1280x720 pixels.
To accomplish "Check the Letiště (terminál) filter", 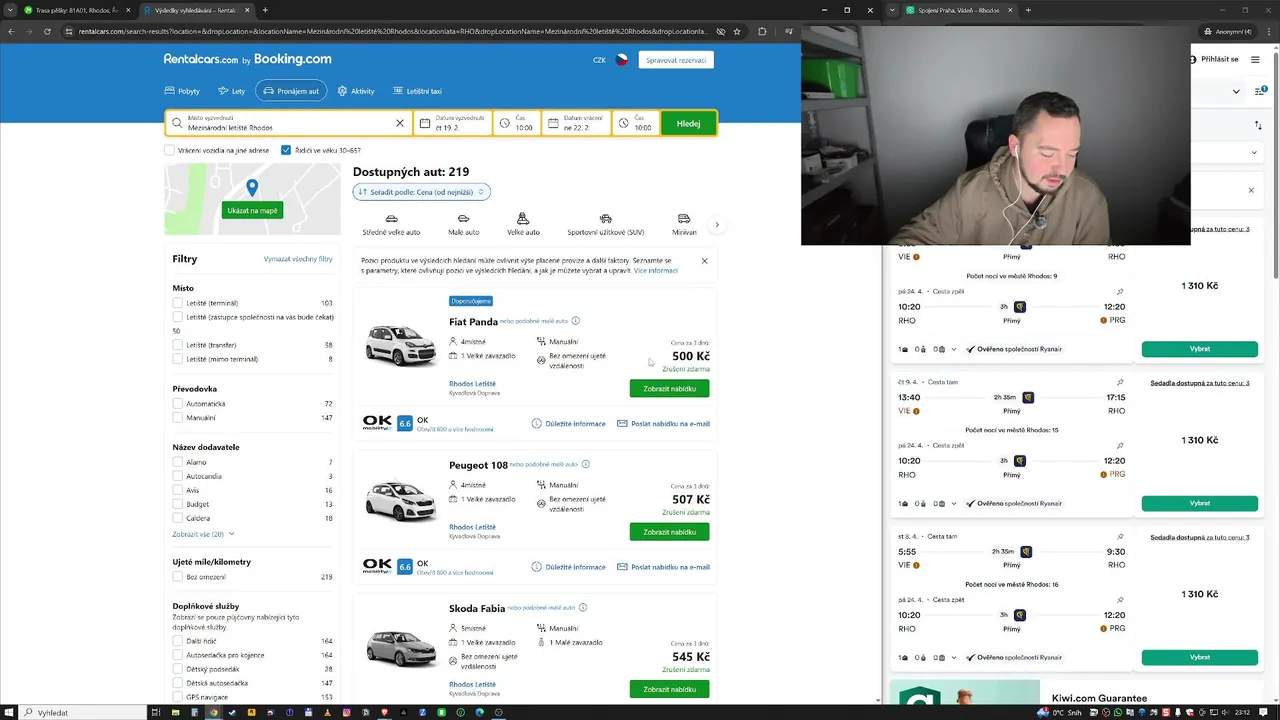I will point(178,303).
